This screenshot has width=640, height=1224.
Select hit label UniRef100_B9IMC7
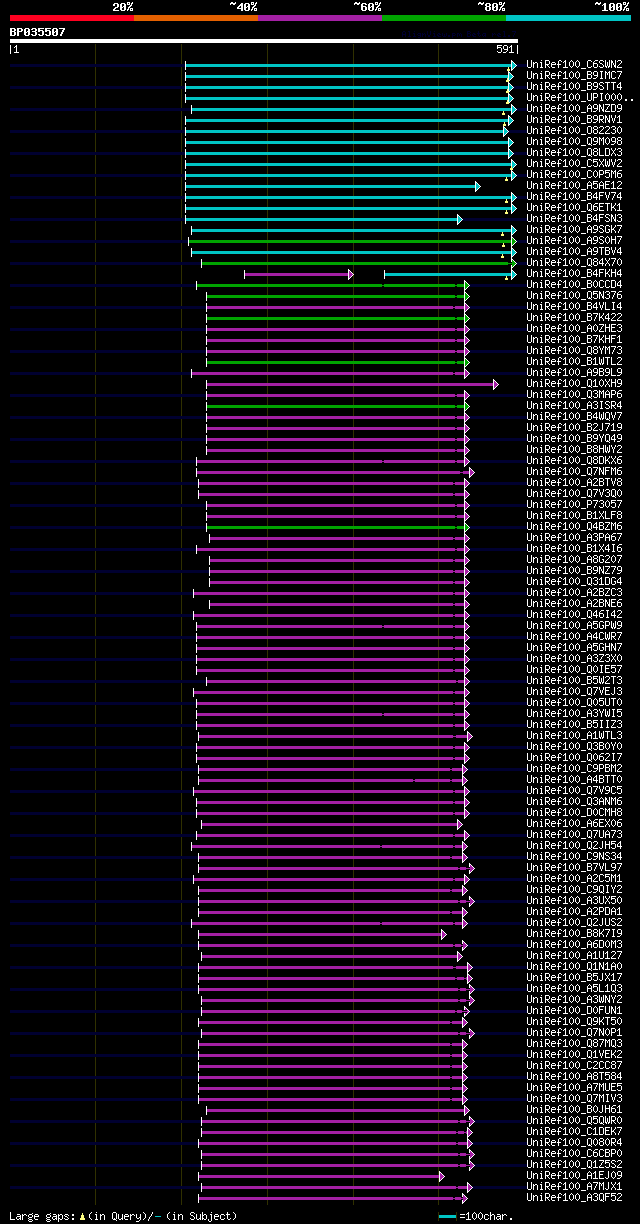574,75
